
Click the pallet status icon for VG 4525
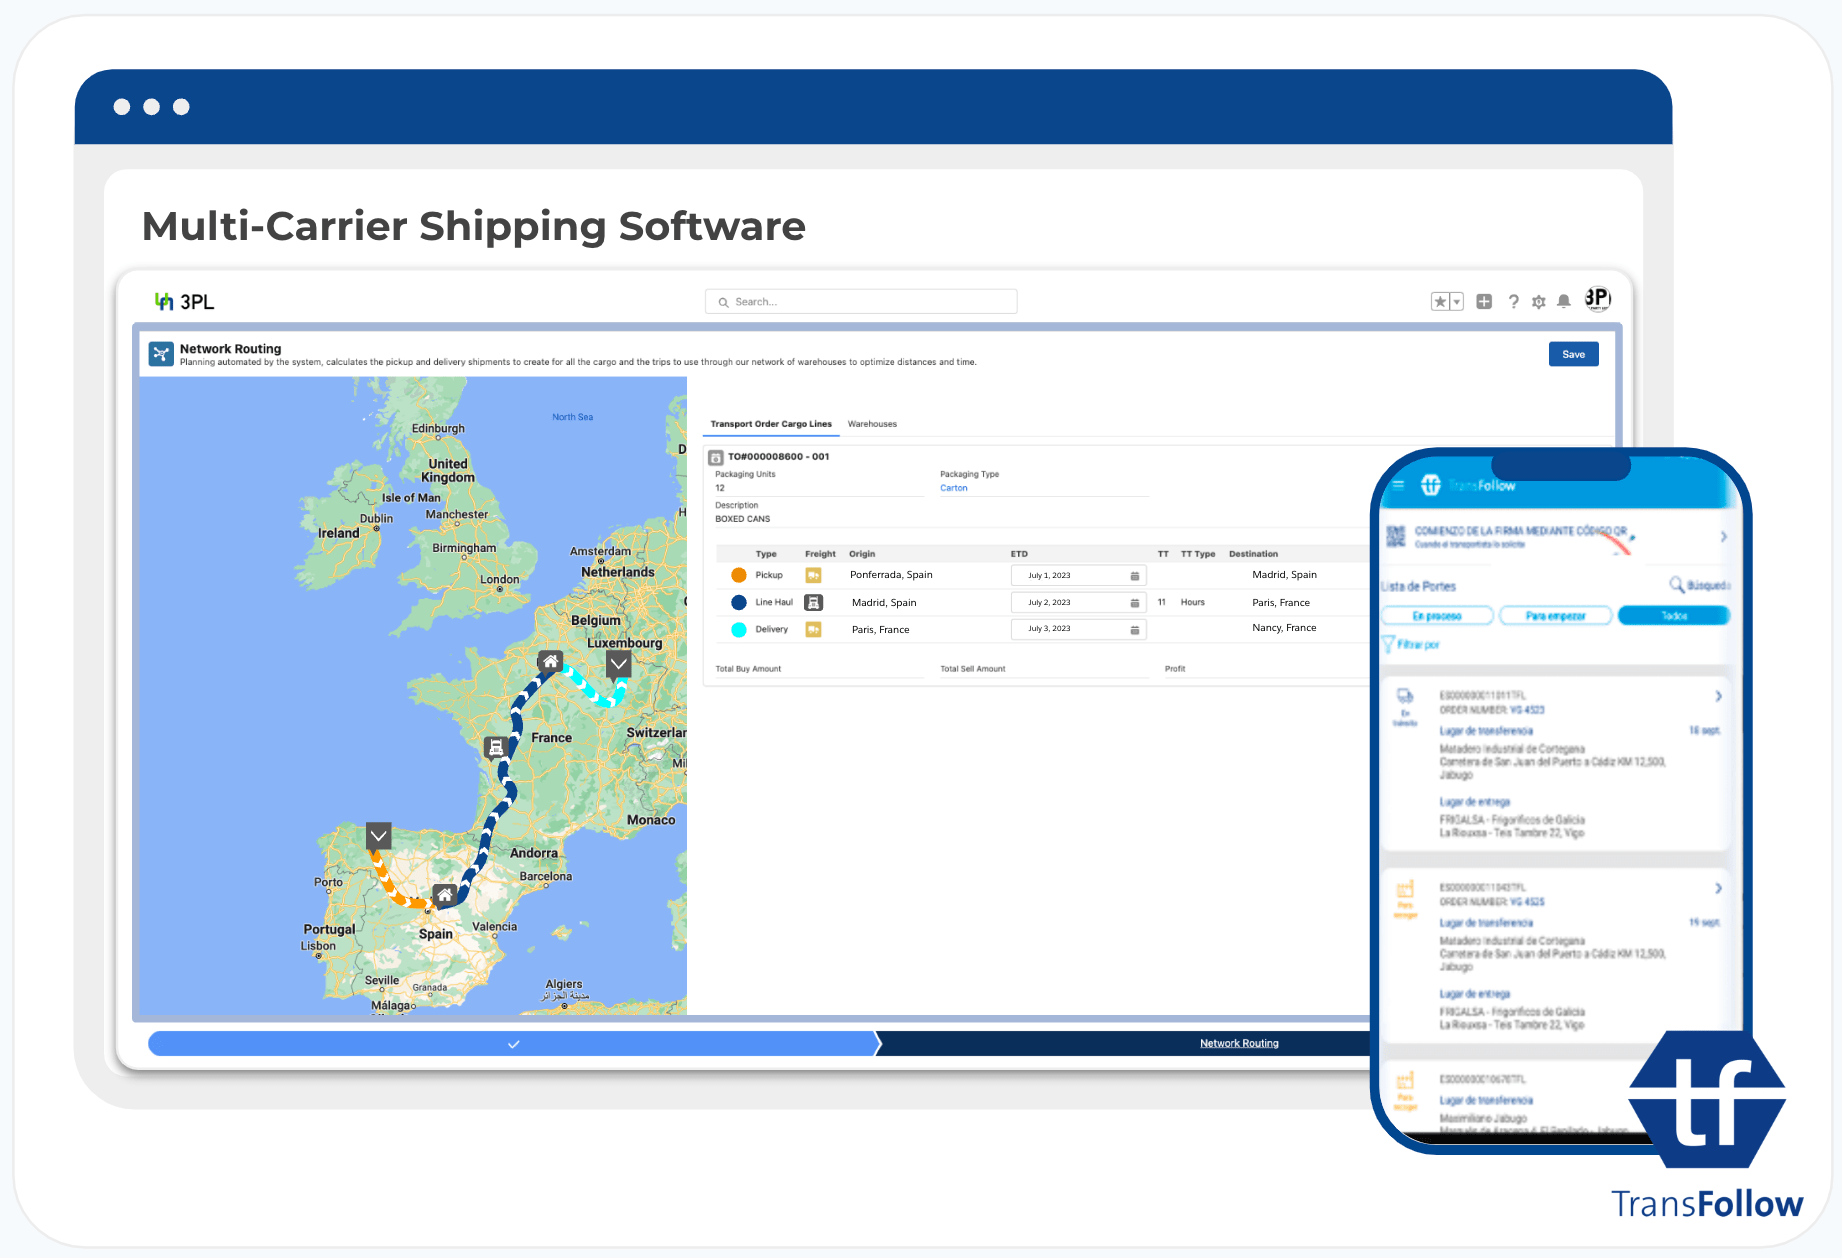click(x=1405, y=889)
